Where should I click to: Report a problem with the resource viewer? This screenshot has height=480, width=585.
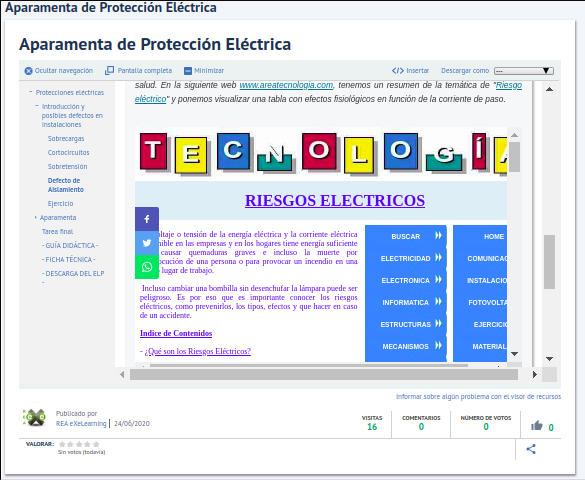(478, 396)
